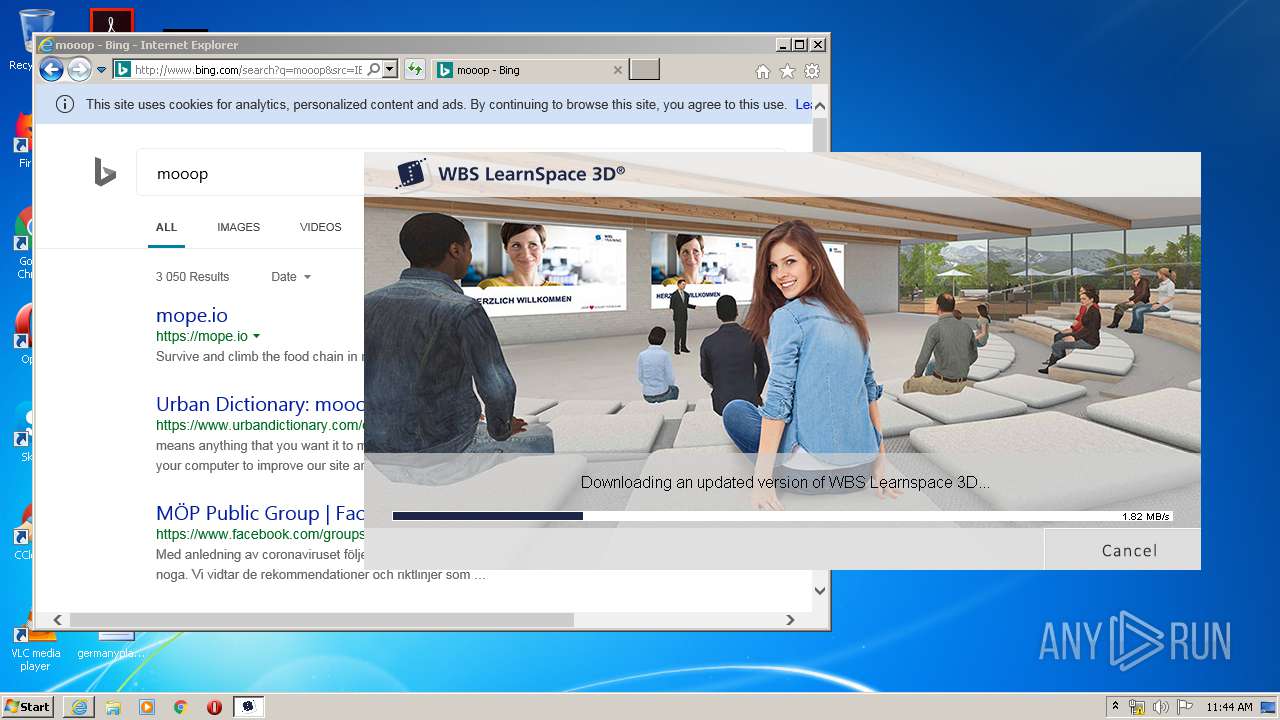Viewport: 1280px width, 720px height.
Task: Open the MÖP Public Group result link
Action: pos(260,513)
